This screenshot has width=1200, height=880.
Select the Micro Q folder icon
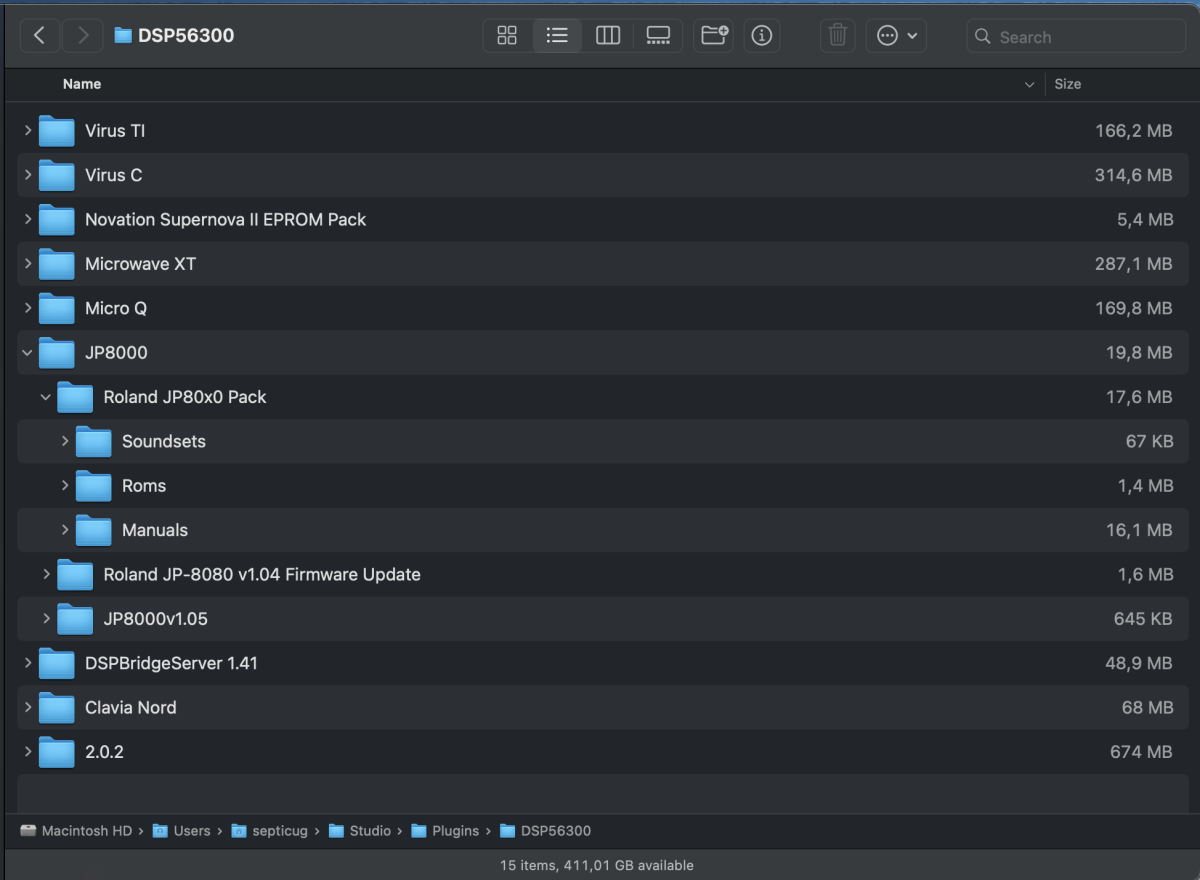click(x=57, y=308)
